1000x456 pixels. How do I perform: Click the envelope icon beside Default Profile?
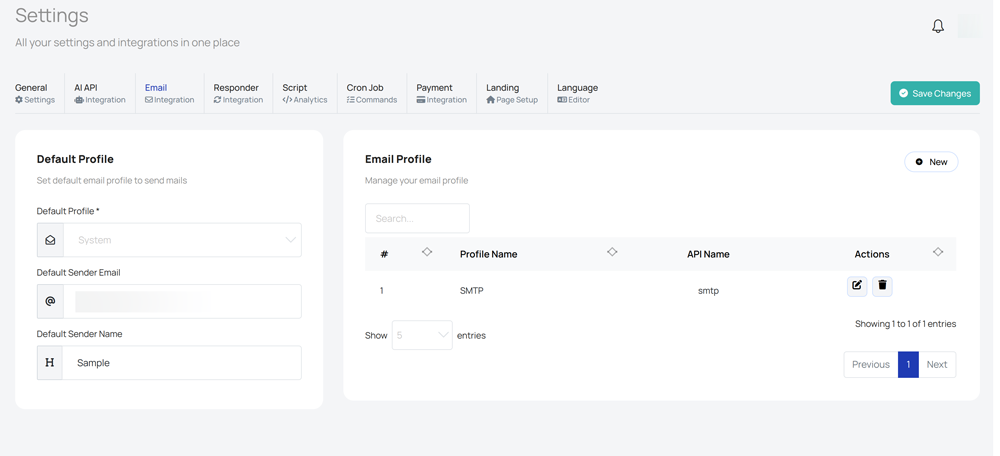click(x=50, y=240)
